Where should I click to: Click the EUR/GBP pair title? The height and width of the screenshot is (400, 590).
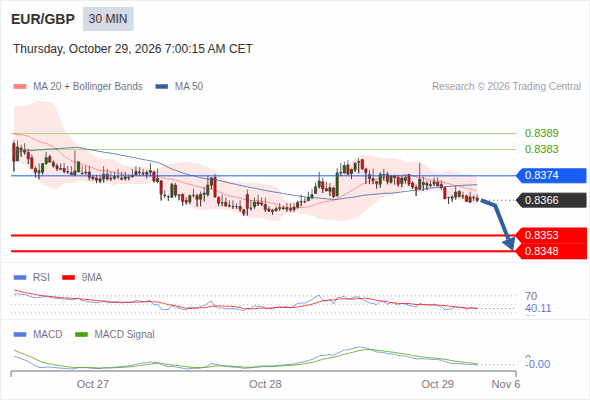click(x=43, y=19)
